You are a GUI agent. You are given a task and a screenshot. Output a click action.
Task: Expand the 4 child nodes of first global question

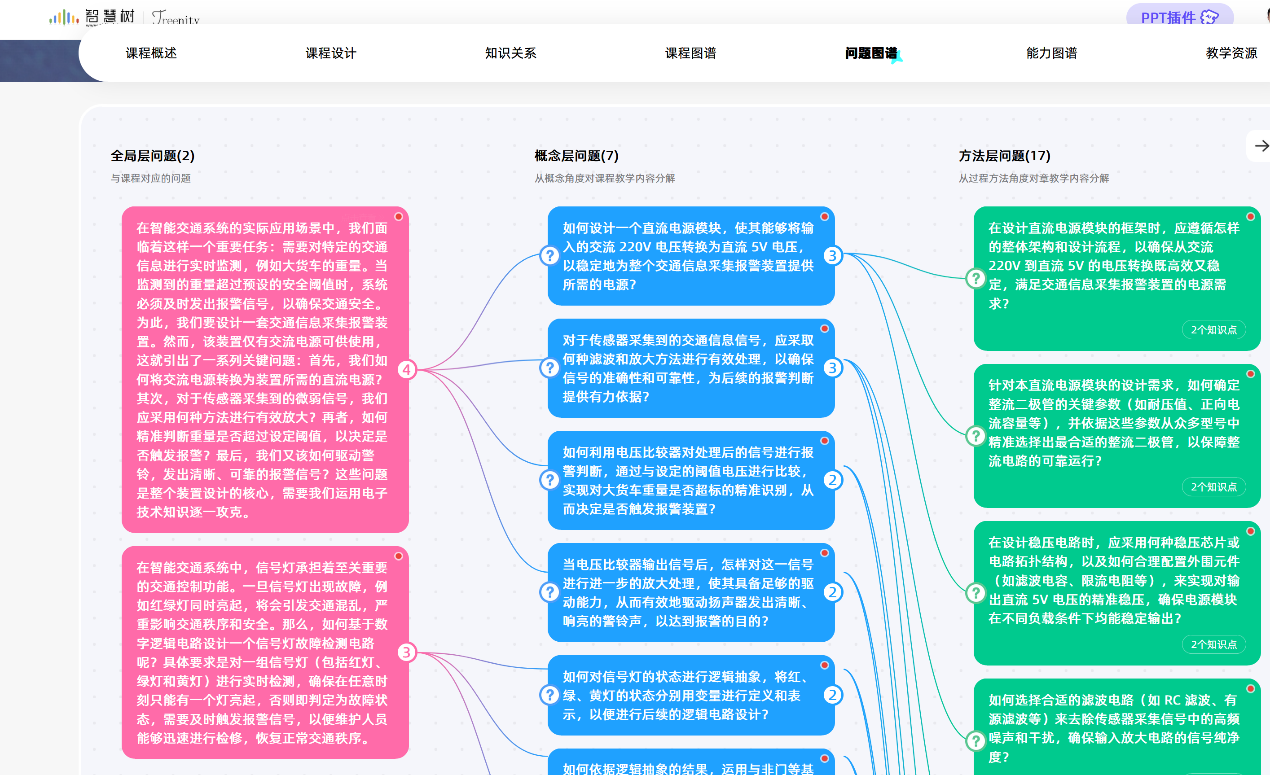tap(406, 370)
